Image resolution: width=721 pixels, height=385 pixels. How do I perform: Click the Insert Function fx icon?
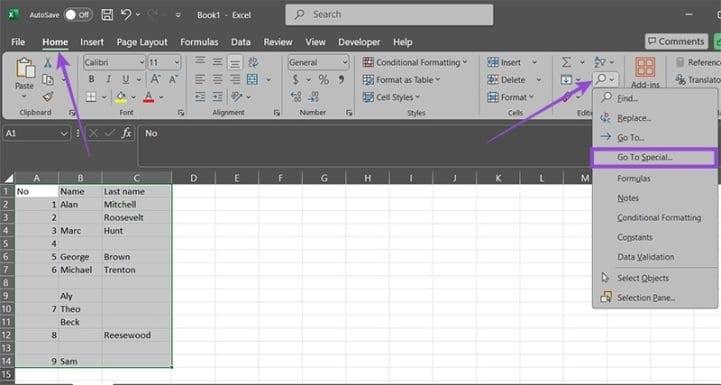[x=127, y=133]
